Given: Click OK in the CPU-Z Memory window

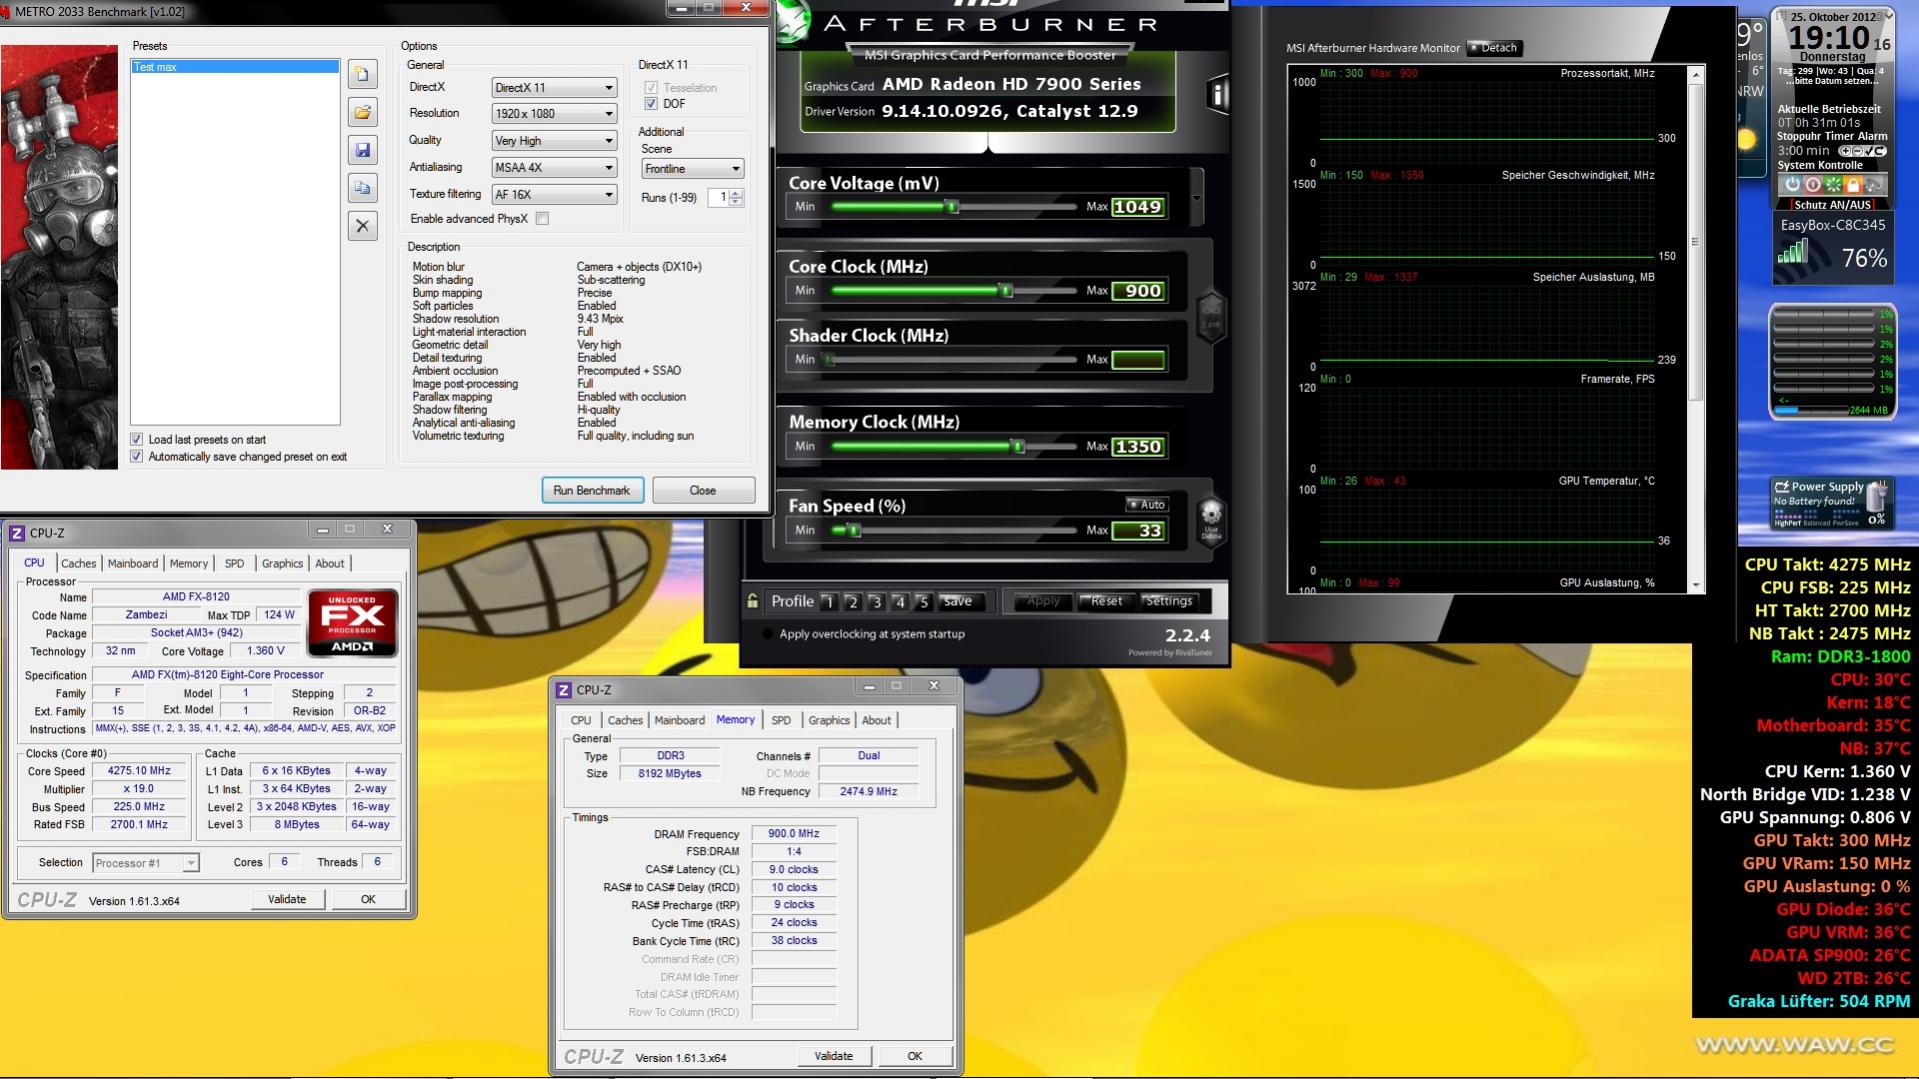Looking at the screenshot, I should [914, 1056].
